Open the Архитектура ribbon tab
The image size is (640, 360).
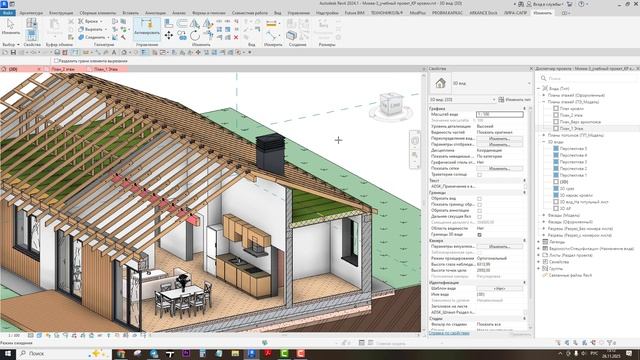click(x=31, y=13)
